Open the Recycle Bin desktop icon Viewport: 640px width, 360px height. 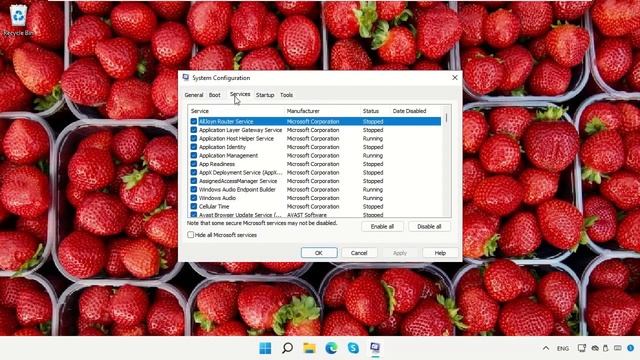coord(18,20)
